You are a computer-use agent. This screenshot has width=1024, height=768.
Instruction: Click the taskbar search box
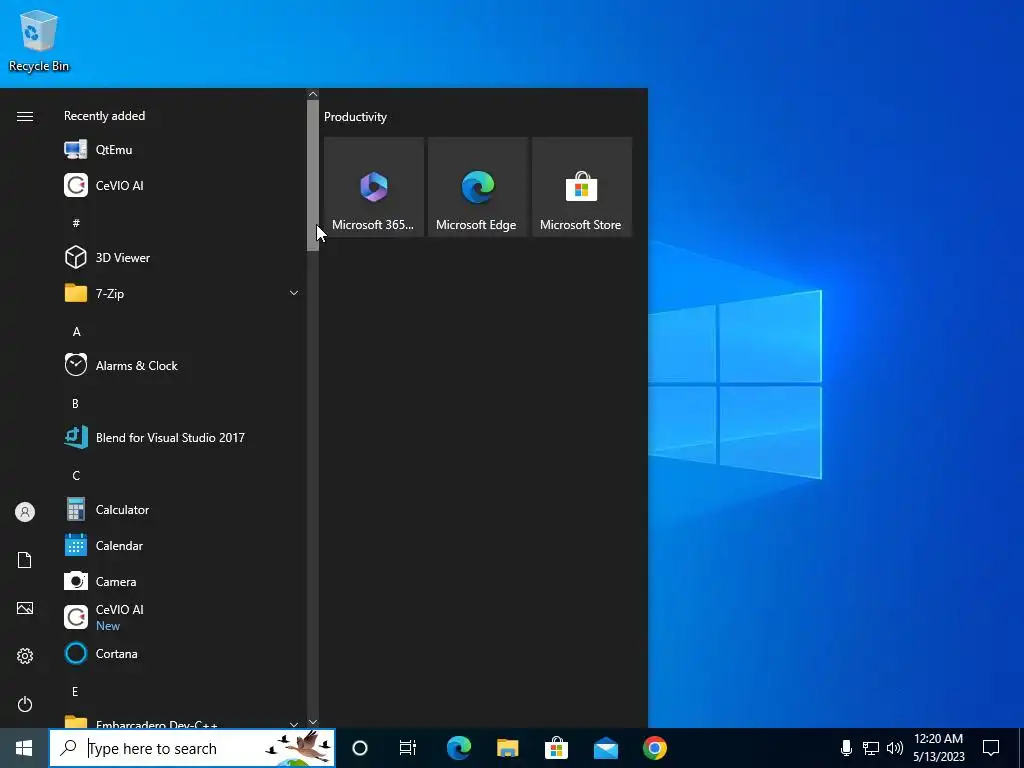[192, 748]
